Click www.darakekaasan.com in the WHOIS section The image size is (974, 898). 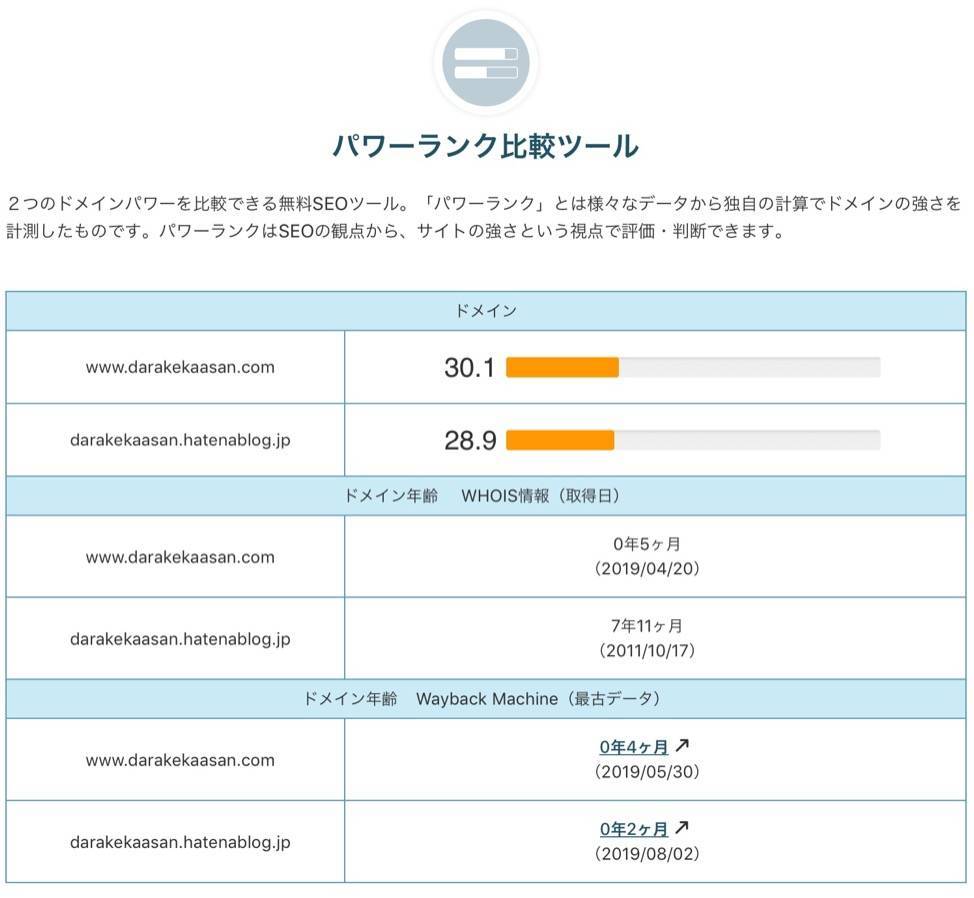(x=180, y=557)
